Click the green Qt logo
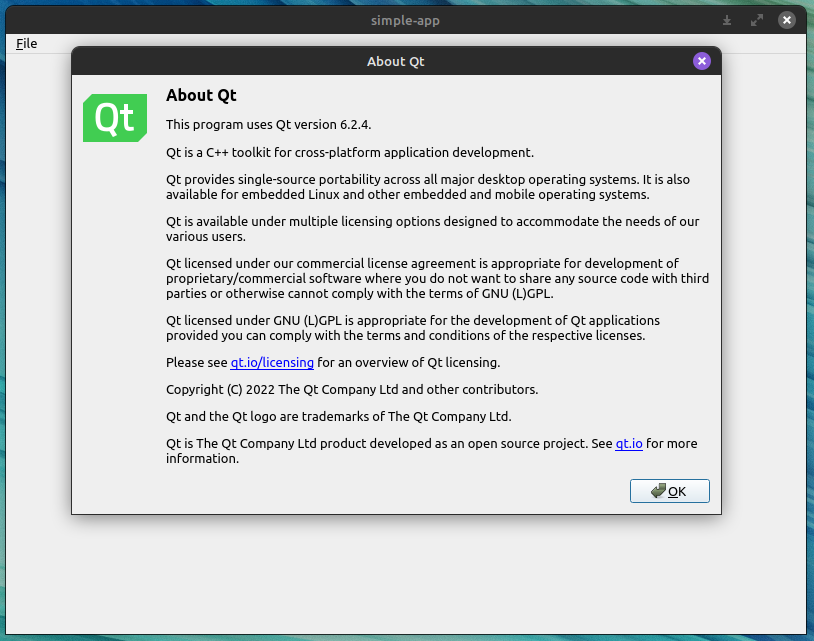 115,118
